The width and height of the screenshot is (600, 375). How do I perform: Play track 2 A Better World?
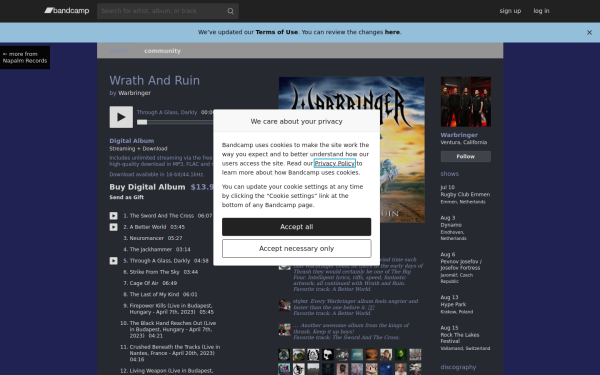coord(114,227)
